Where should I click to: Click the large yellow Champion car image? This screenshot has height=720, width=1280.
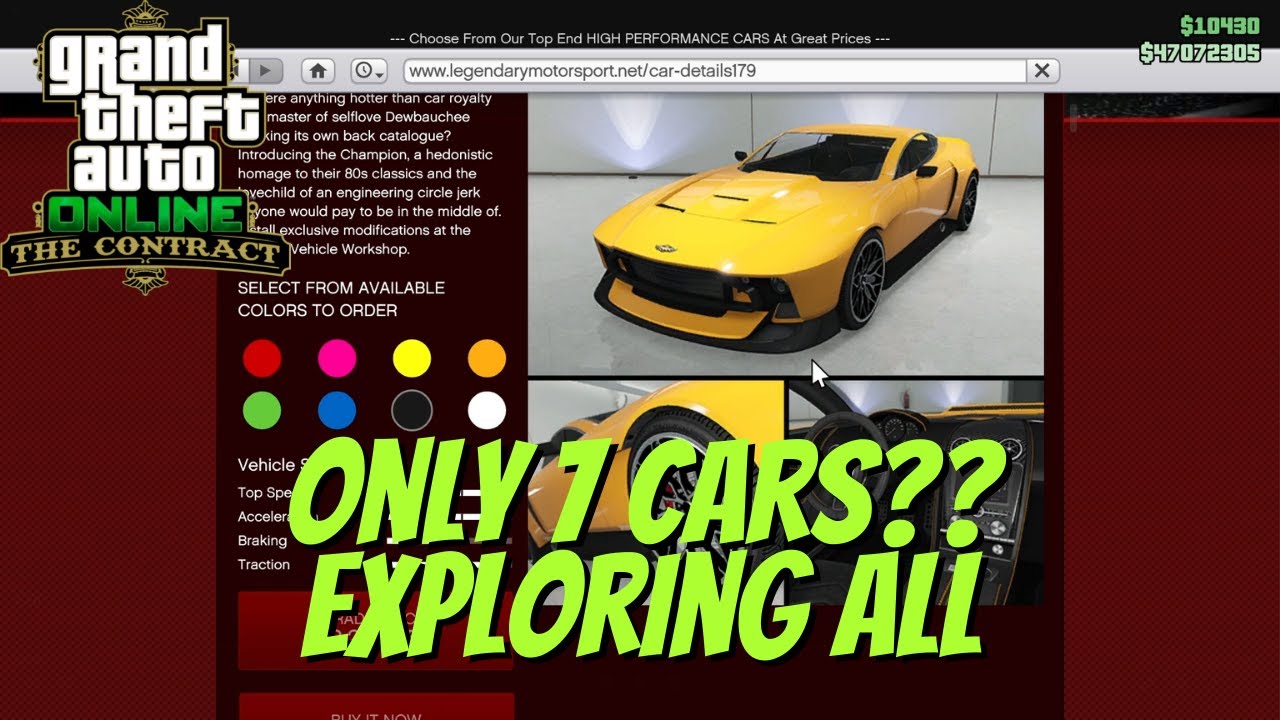(x=786, y=234)
